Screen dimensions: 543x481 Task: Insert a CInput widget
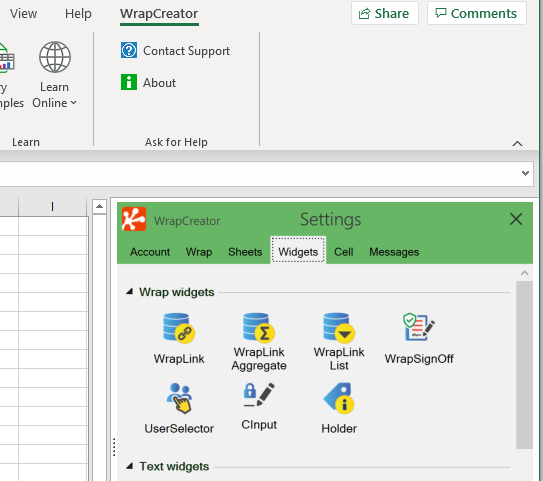pos(259,407)
